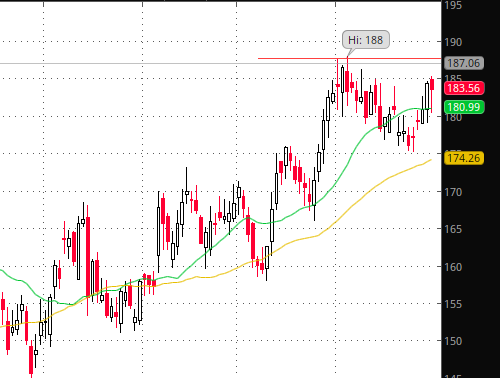
Task: Click the 155 price axis label
Action: (x=453, y=304)
